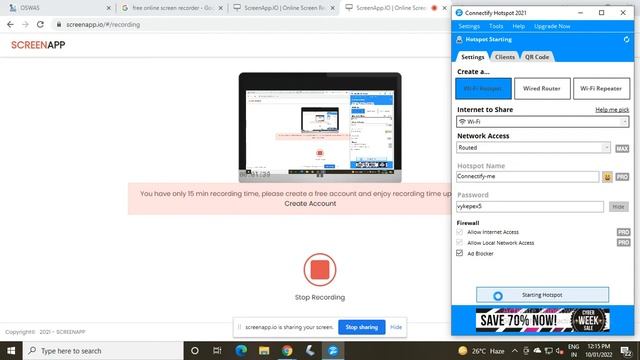Click the browser back arrow

point(10,24)
